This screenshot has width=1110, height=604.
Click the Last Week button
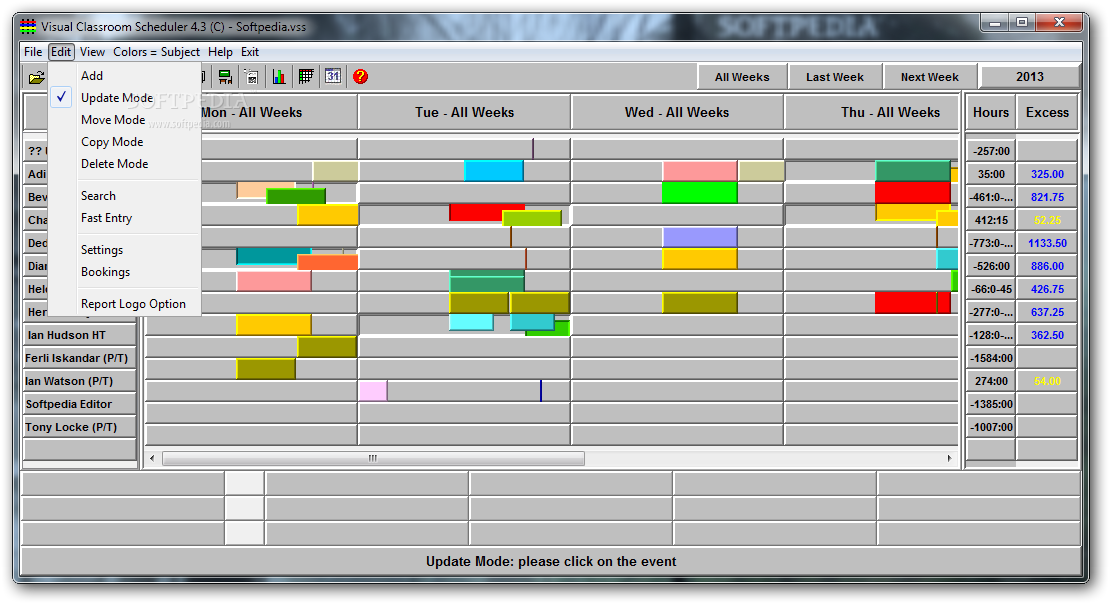pyautogui.click(x=835, y=77)
